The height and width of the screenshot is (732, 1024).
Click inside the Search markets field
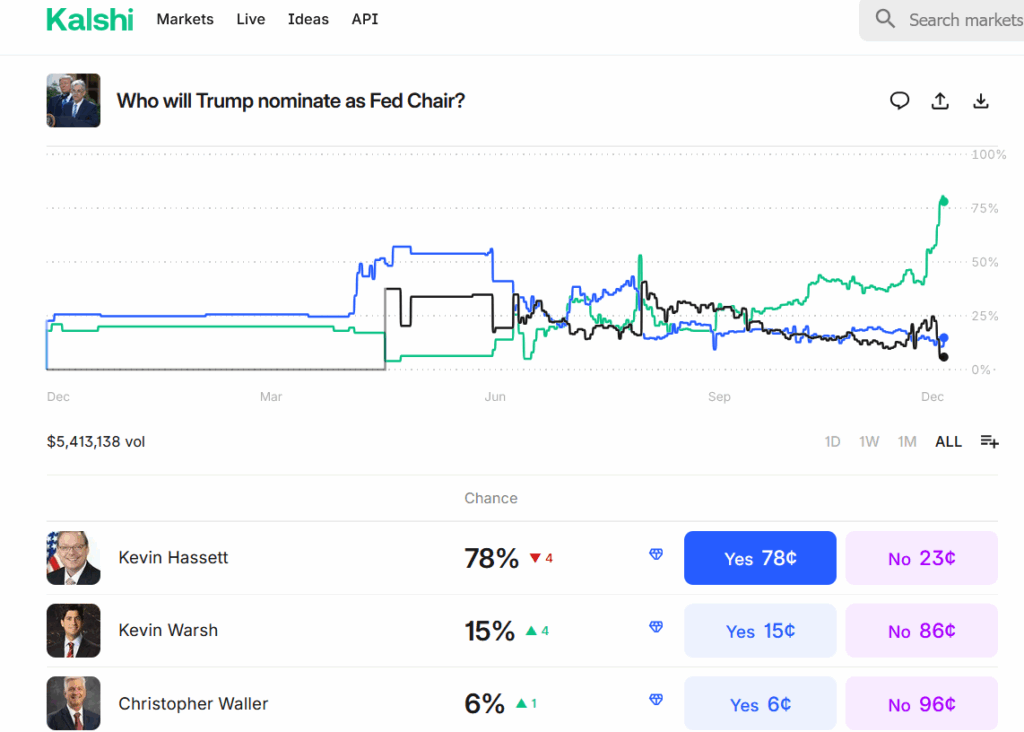click(960, 19)
